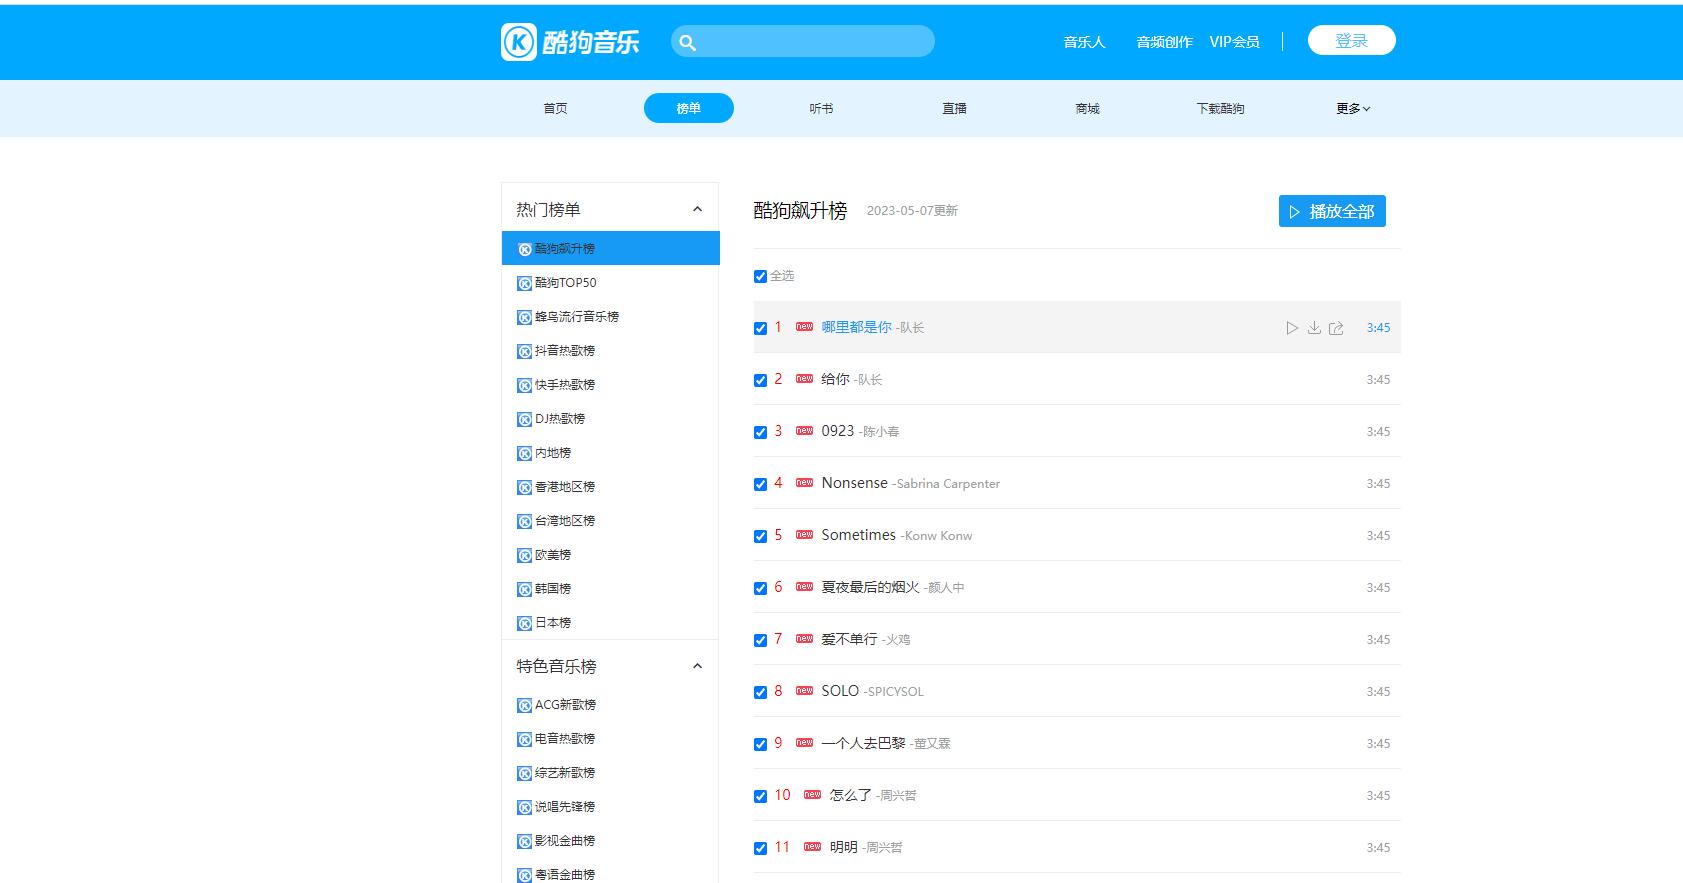Click the icon beside 抖音热歌榜
Image resolution: width=1683 pixels, height=883 pixels.
click(x=524, y=351)
